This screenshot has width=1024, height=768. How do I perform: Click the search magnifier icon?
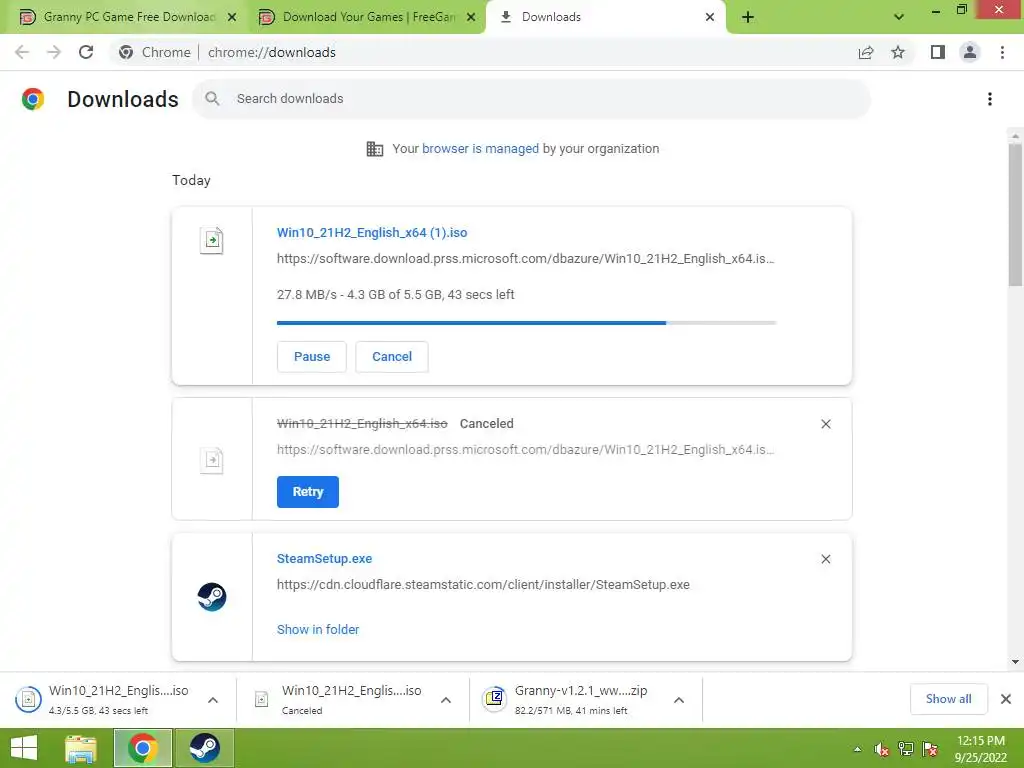(x=212, y=99)
